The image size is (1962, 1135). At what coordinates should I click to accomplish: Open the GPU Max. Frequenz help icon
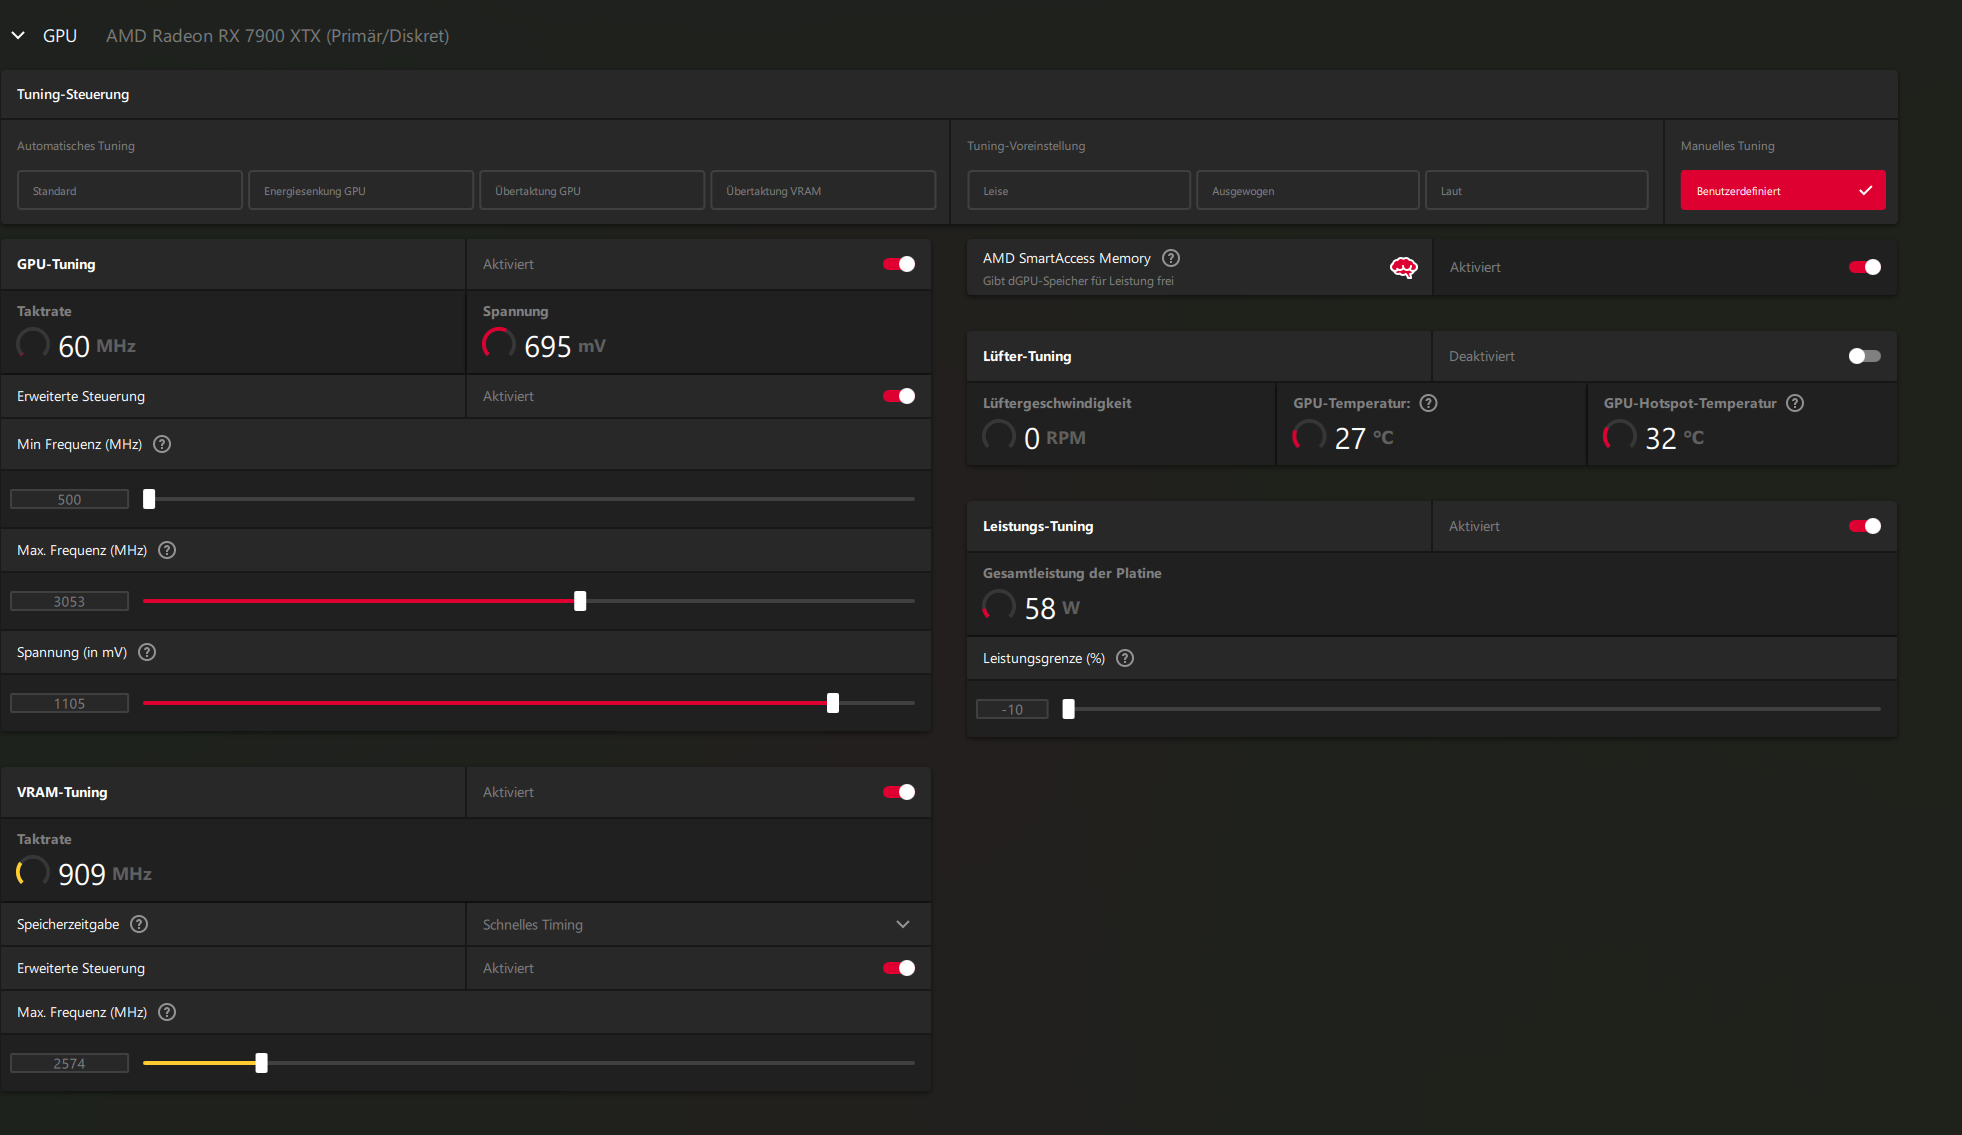167,550
